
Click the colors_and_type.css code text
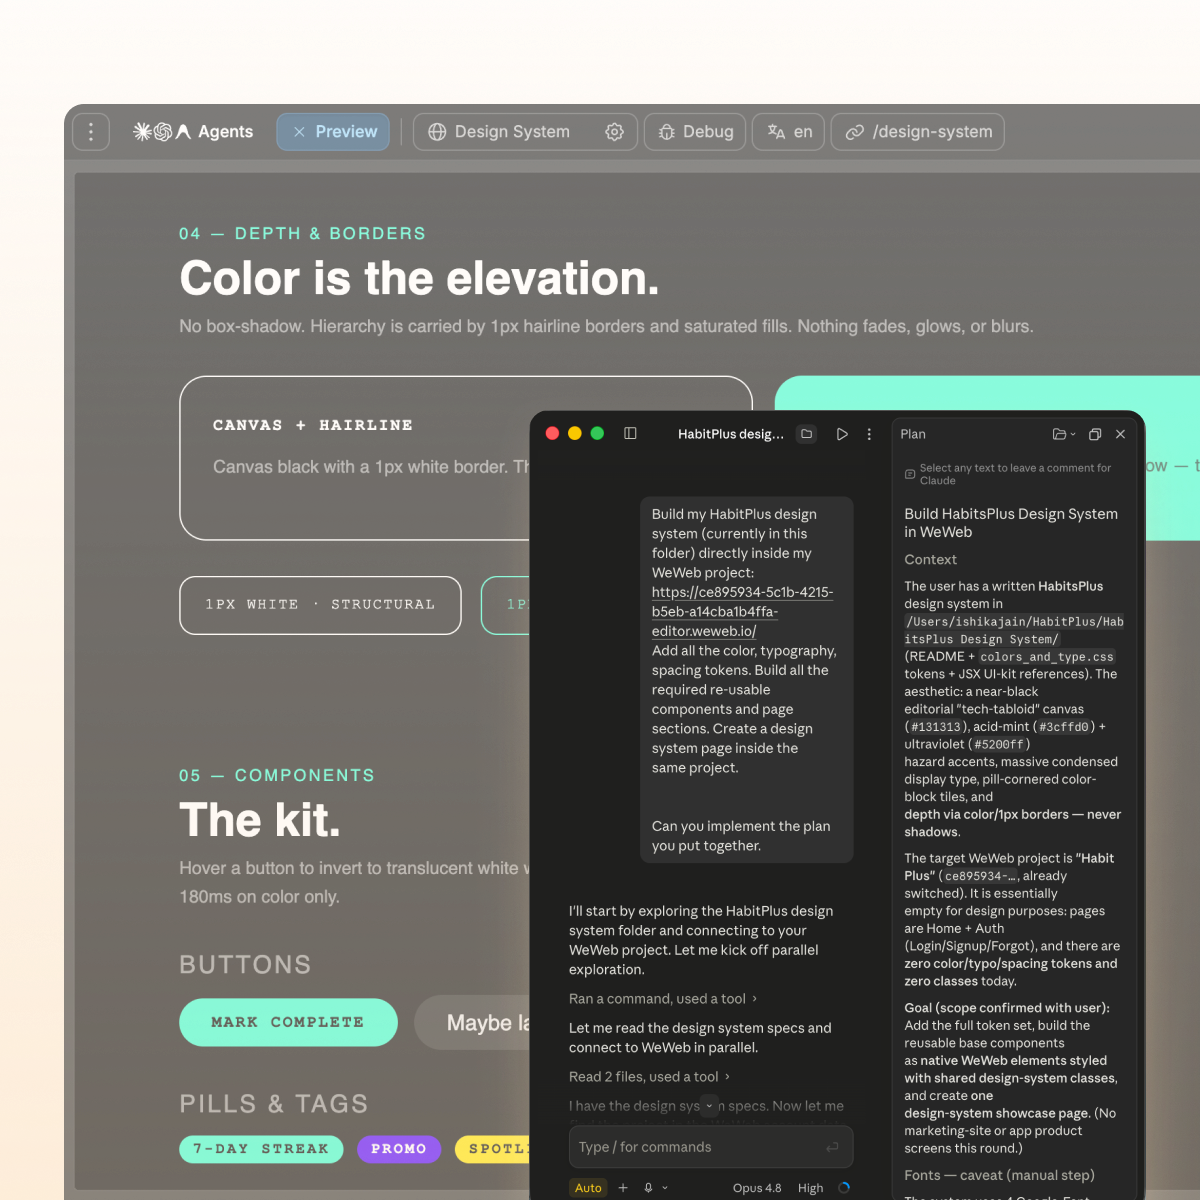(1046, 657)
